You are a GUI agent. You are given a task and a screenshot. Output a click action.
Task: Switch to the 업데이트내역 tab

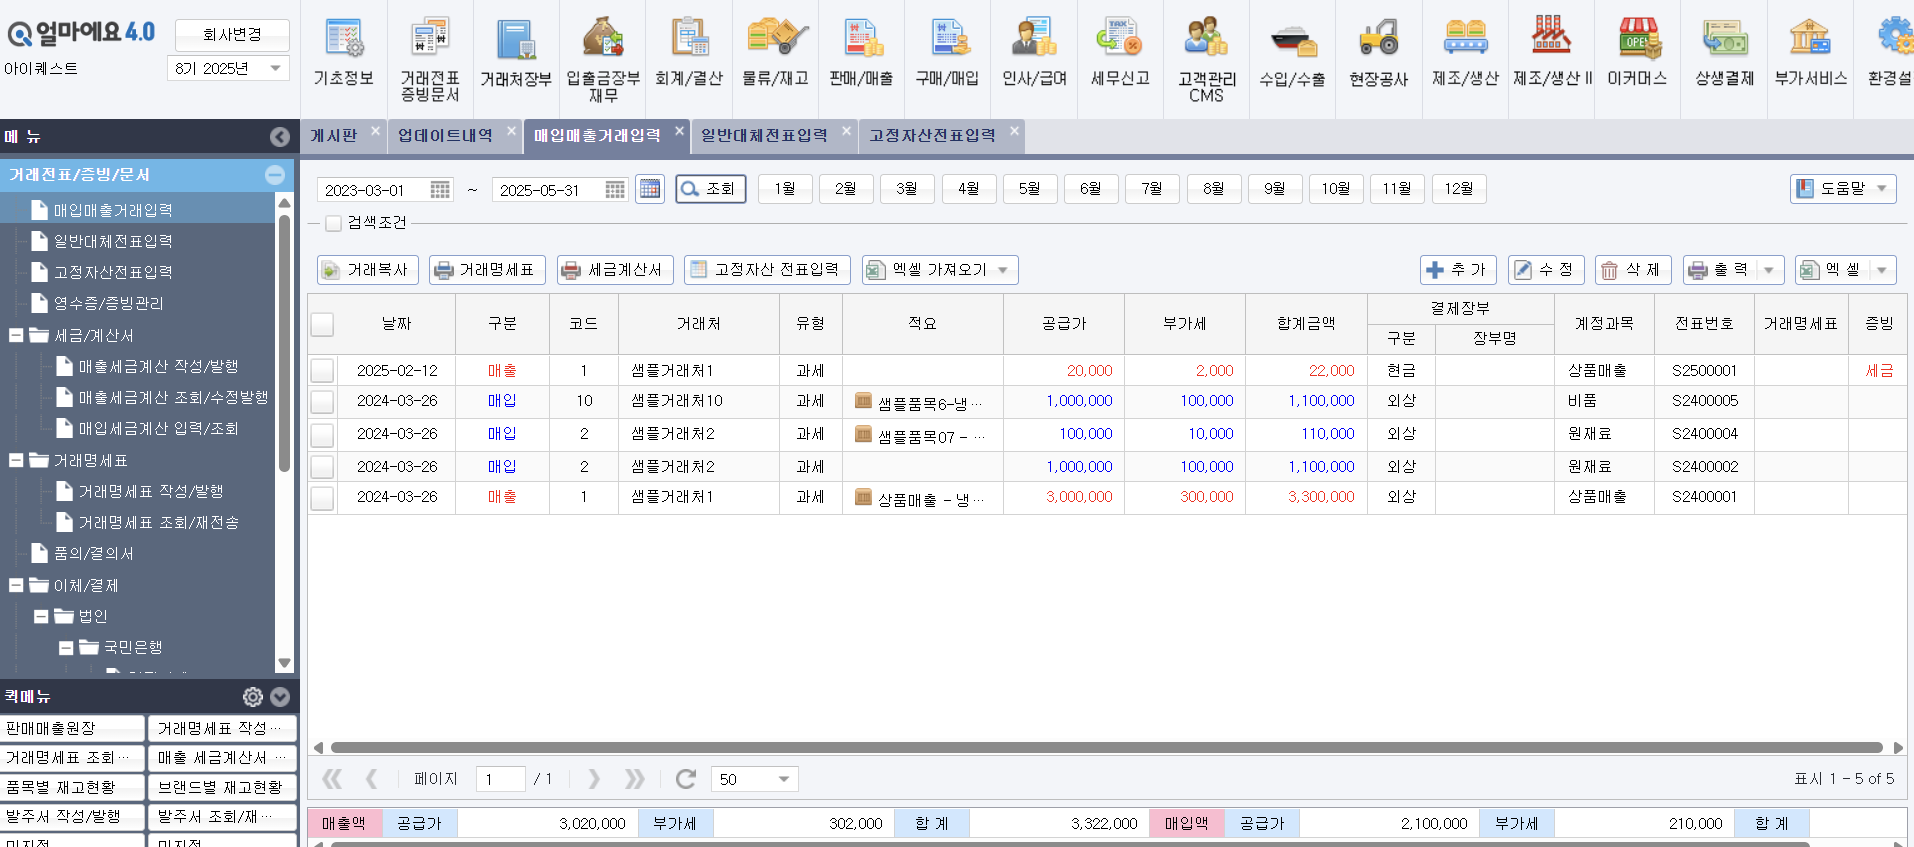(445, 136)
